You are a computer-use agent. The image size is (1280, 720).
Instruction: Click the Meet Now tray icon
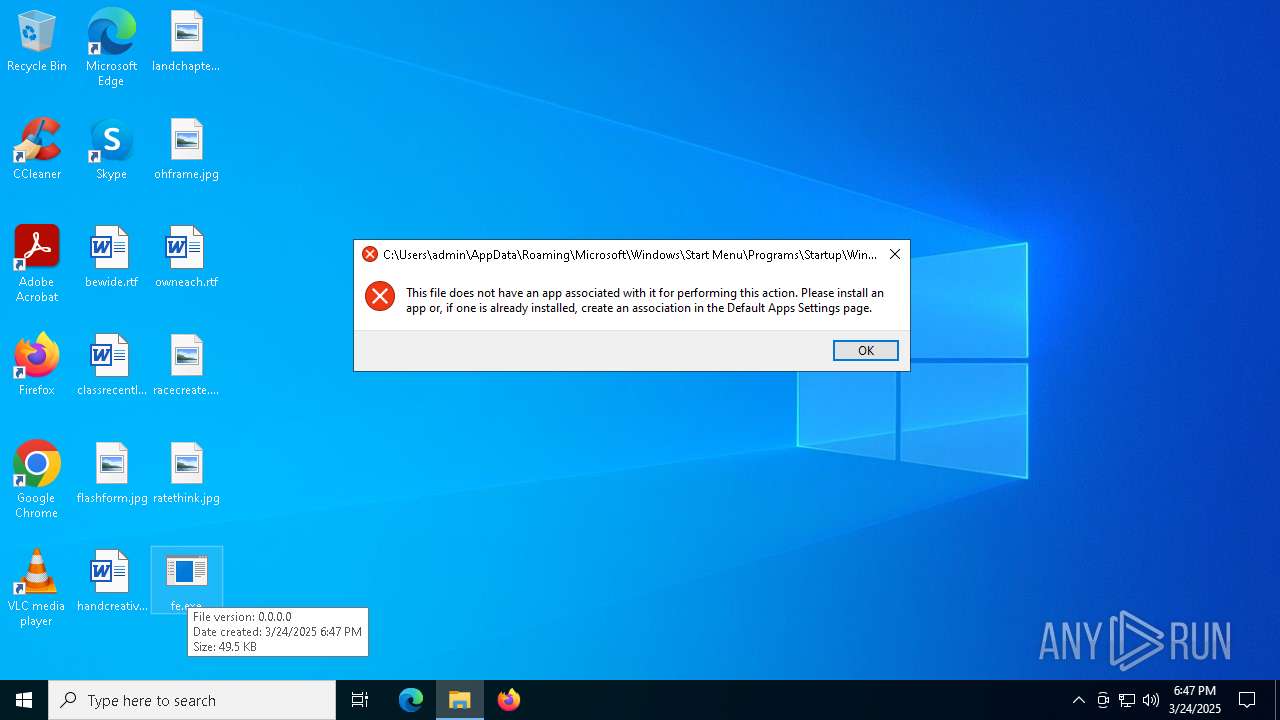(1103, 700)
